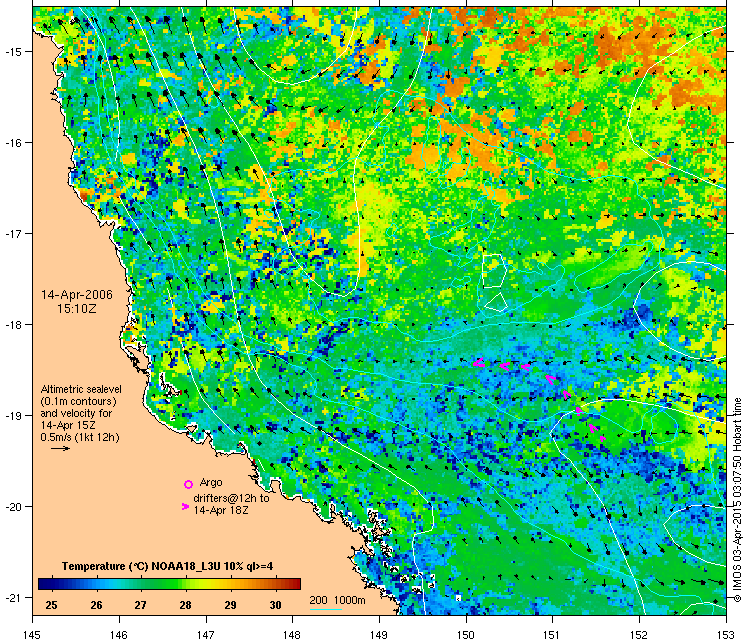Click the colorbar value 27
The width and height of the screenshot is (750, 640).
pyautogui.click(x=140, y=605)
